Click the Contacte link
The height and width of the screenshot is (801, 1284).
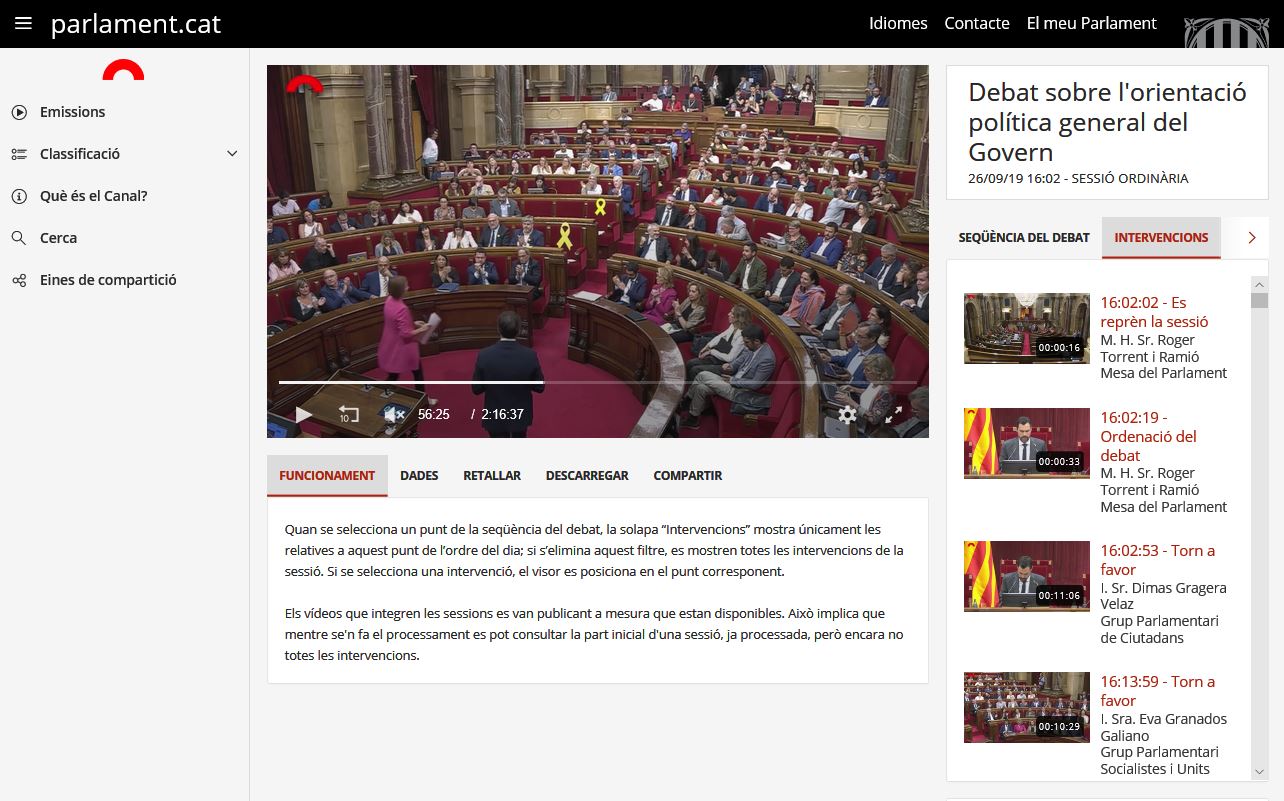(977, 23)
